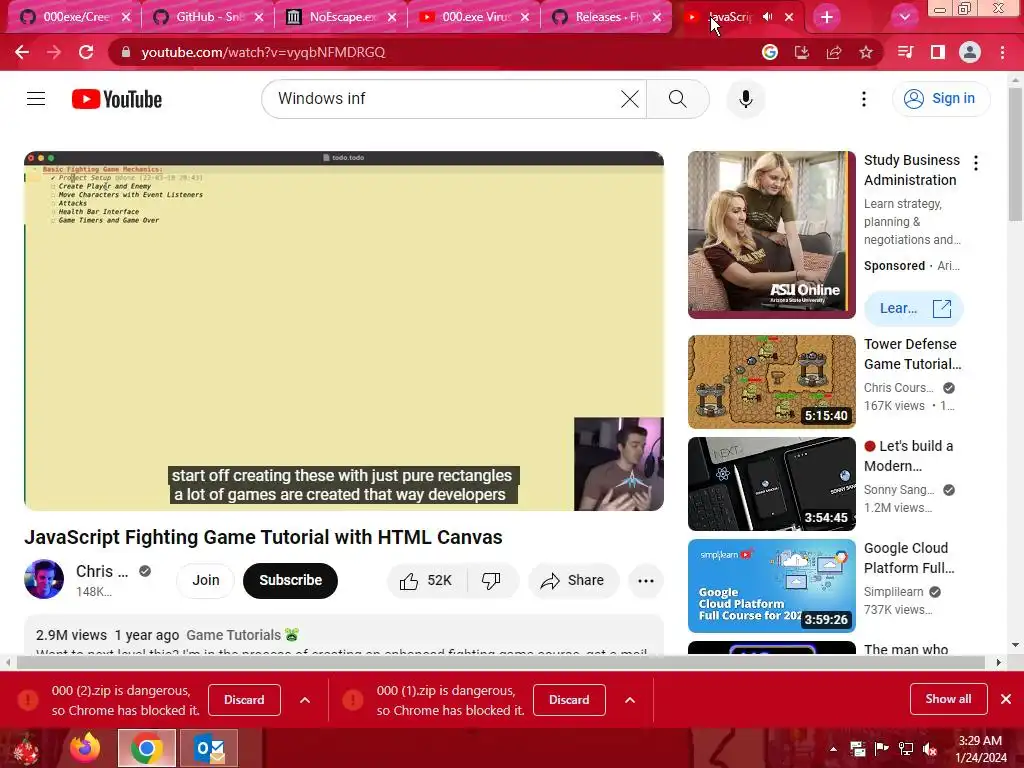Screen dimensions: 1024x768
Task: Share this page from address bar
Action: coord(834,52)
